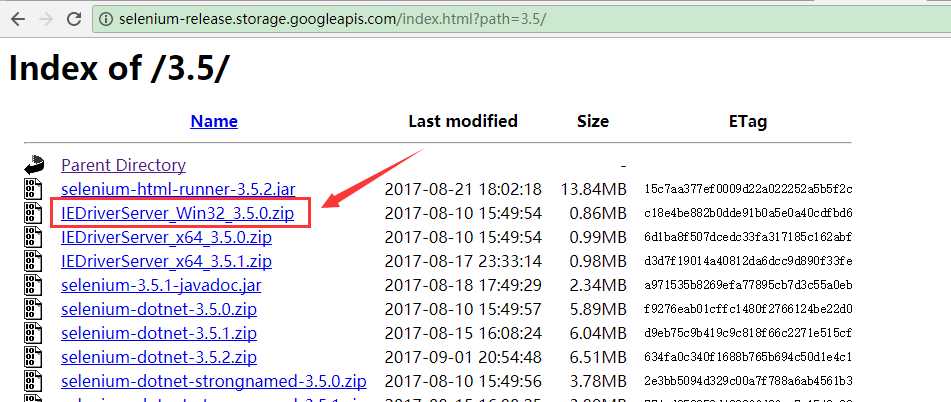
Task: Click the 0.99MB size value
Action: (x=598, y=238)
